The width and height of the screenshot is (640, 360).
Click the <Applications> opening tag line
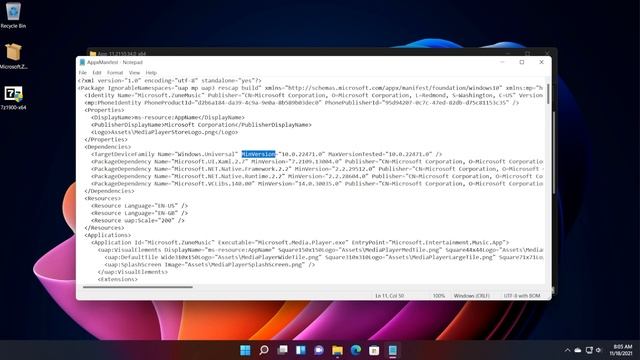[x=108, y=235]
